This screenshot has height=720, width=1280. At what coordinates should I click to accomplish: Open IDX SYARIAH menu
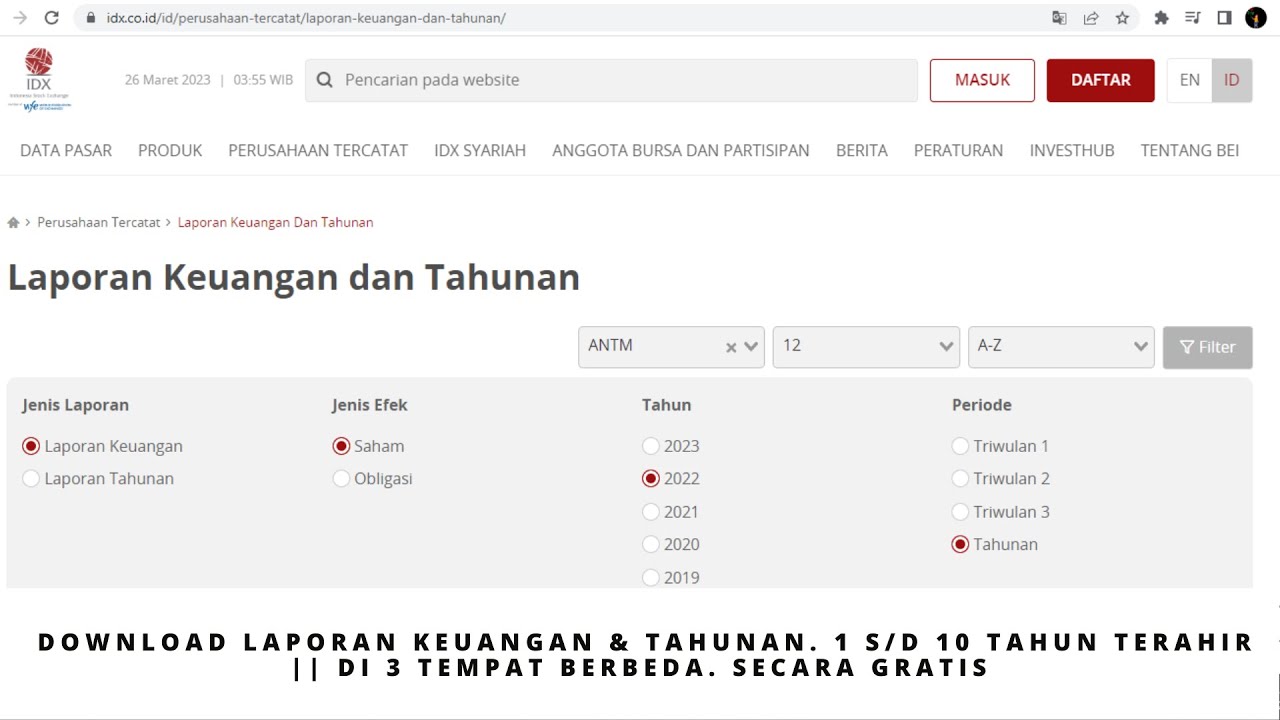tap(480, 150)
